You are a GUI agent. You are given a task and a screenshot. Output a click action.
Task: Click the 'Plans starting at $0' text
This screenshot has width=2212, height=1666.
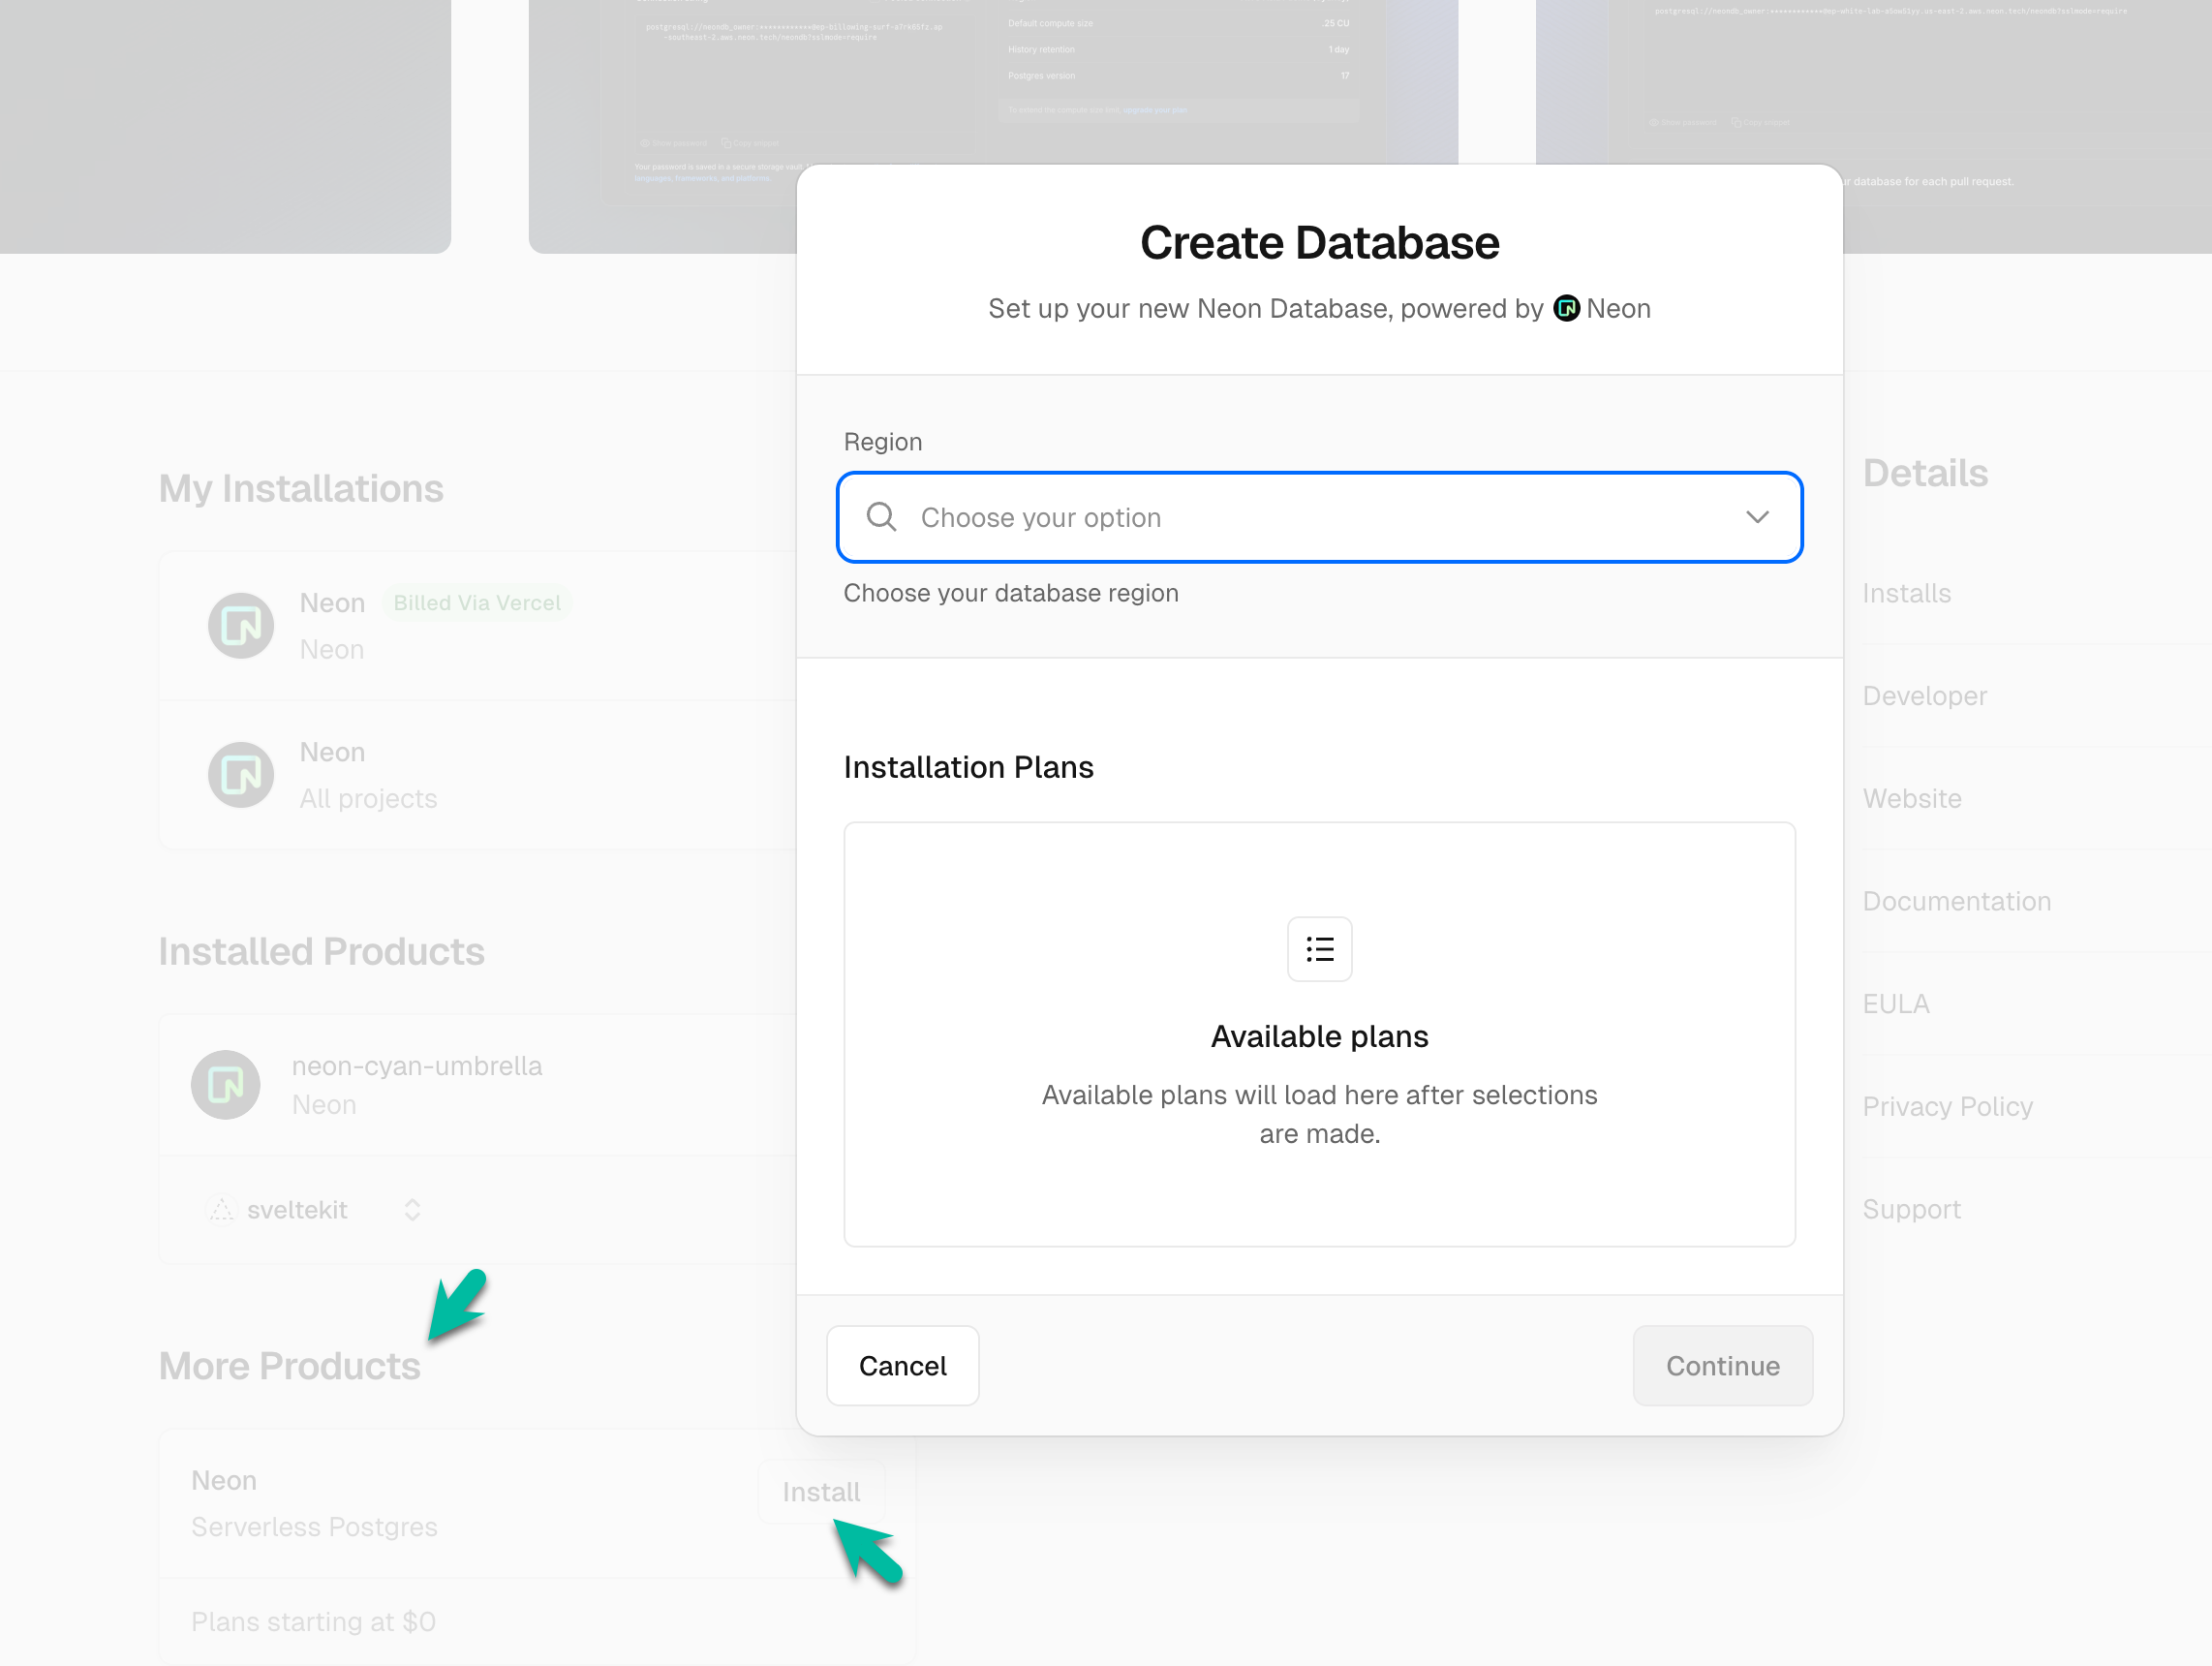point(313,1621)
